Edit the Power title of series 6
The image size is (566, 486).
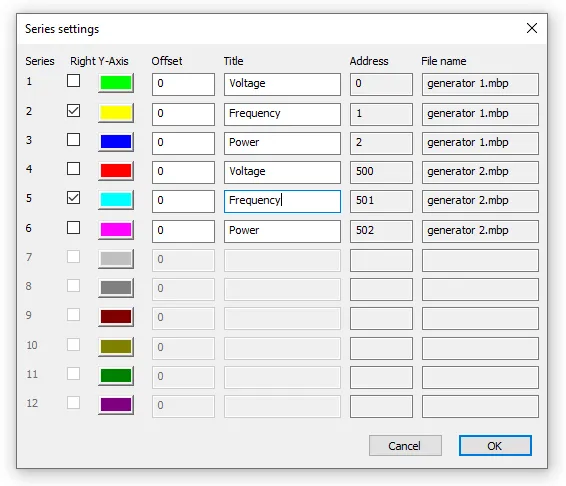282,231
